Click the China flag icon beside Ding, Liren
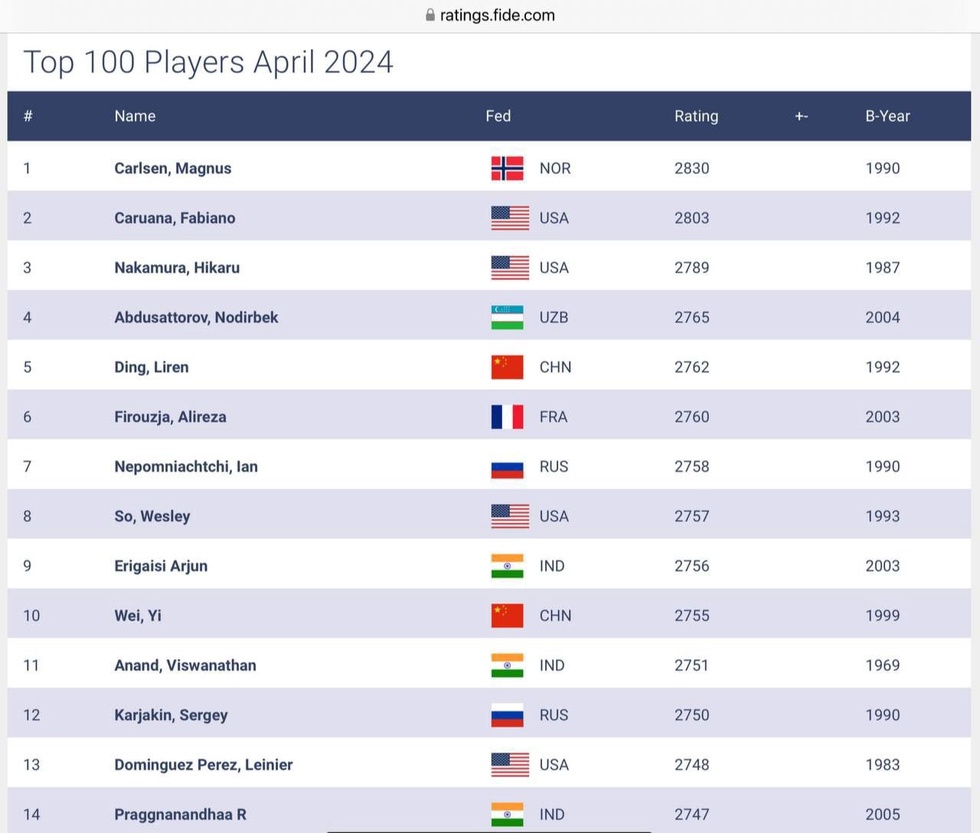This screenshot has height=833, width=980. click(x=507, y=367)
